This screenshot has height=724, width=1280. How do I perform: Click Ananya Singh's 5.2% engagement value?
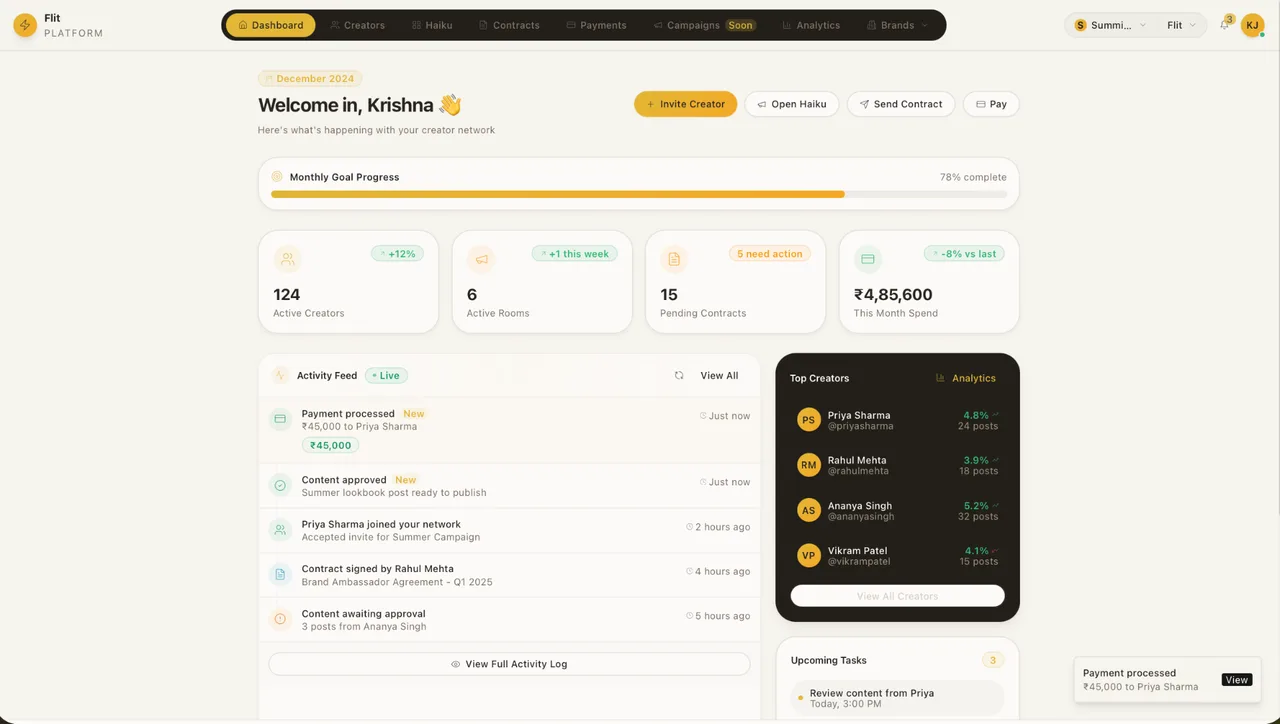pyautogui.click(x=976, y=506)
